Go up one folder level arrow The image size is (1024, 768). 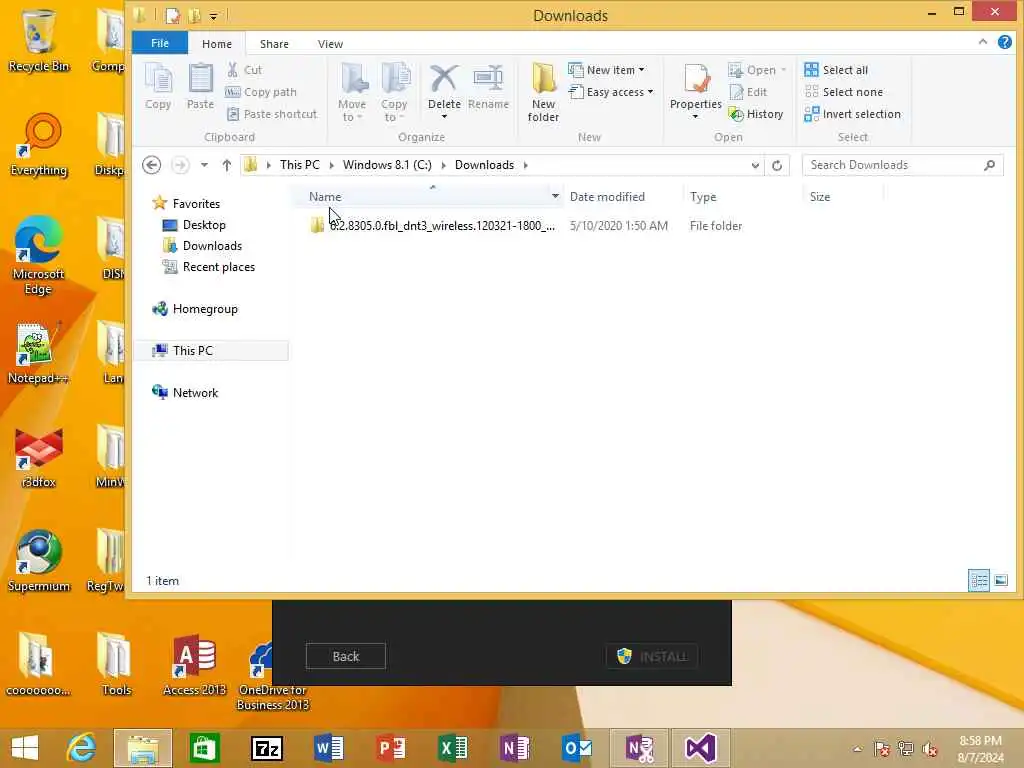click(x=227, y=165)
